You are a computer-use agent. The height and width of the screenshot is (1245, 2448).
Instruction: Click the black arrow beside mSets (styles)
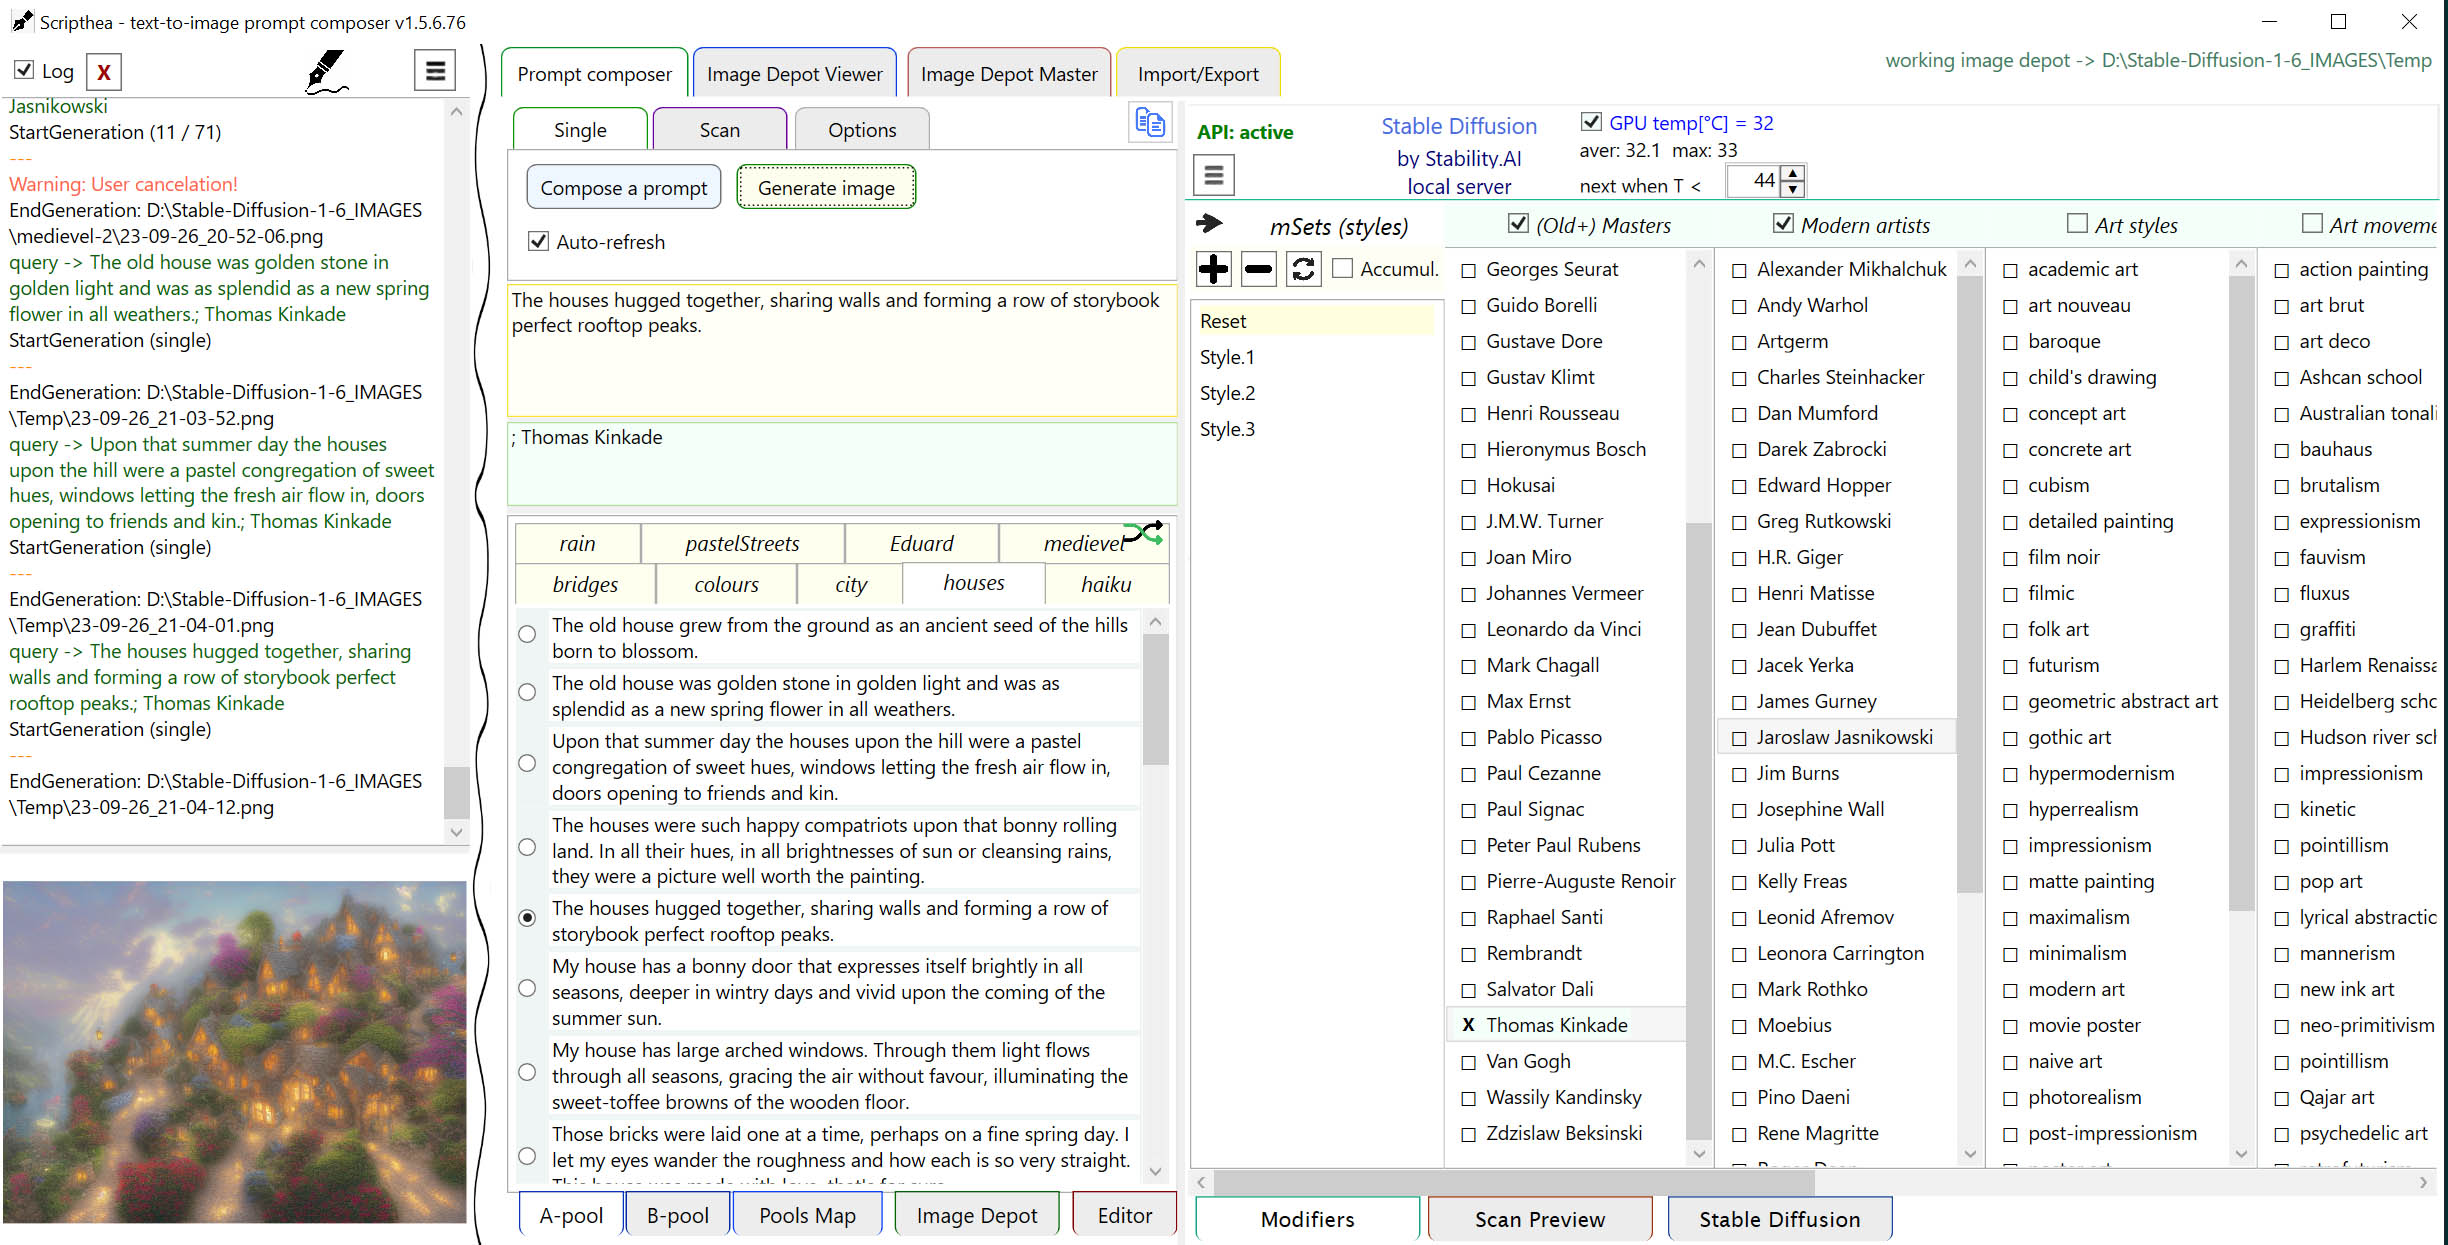click(1209, 224)
